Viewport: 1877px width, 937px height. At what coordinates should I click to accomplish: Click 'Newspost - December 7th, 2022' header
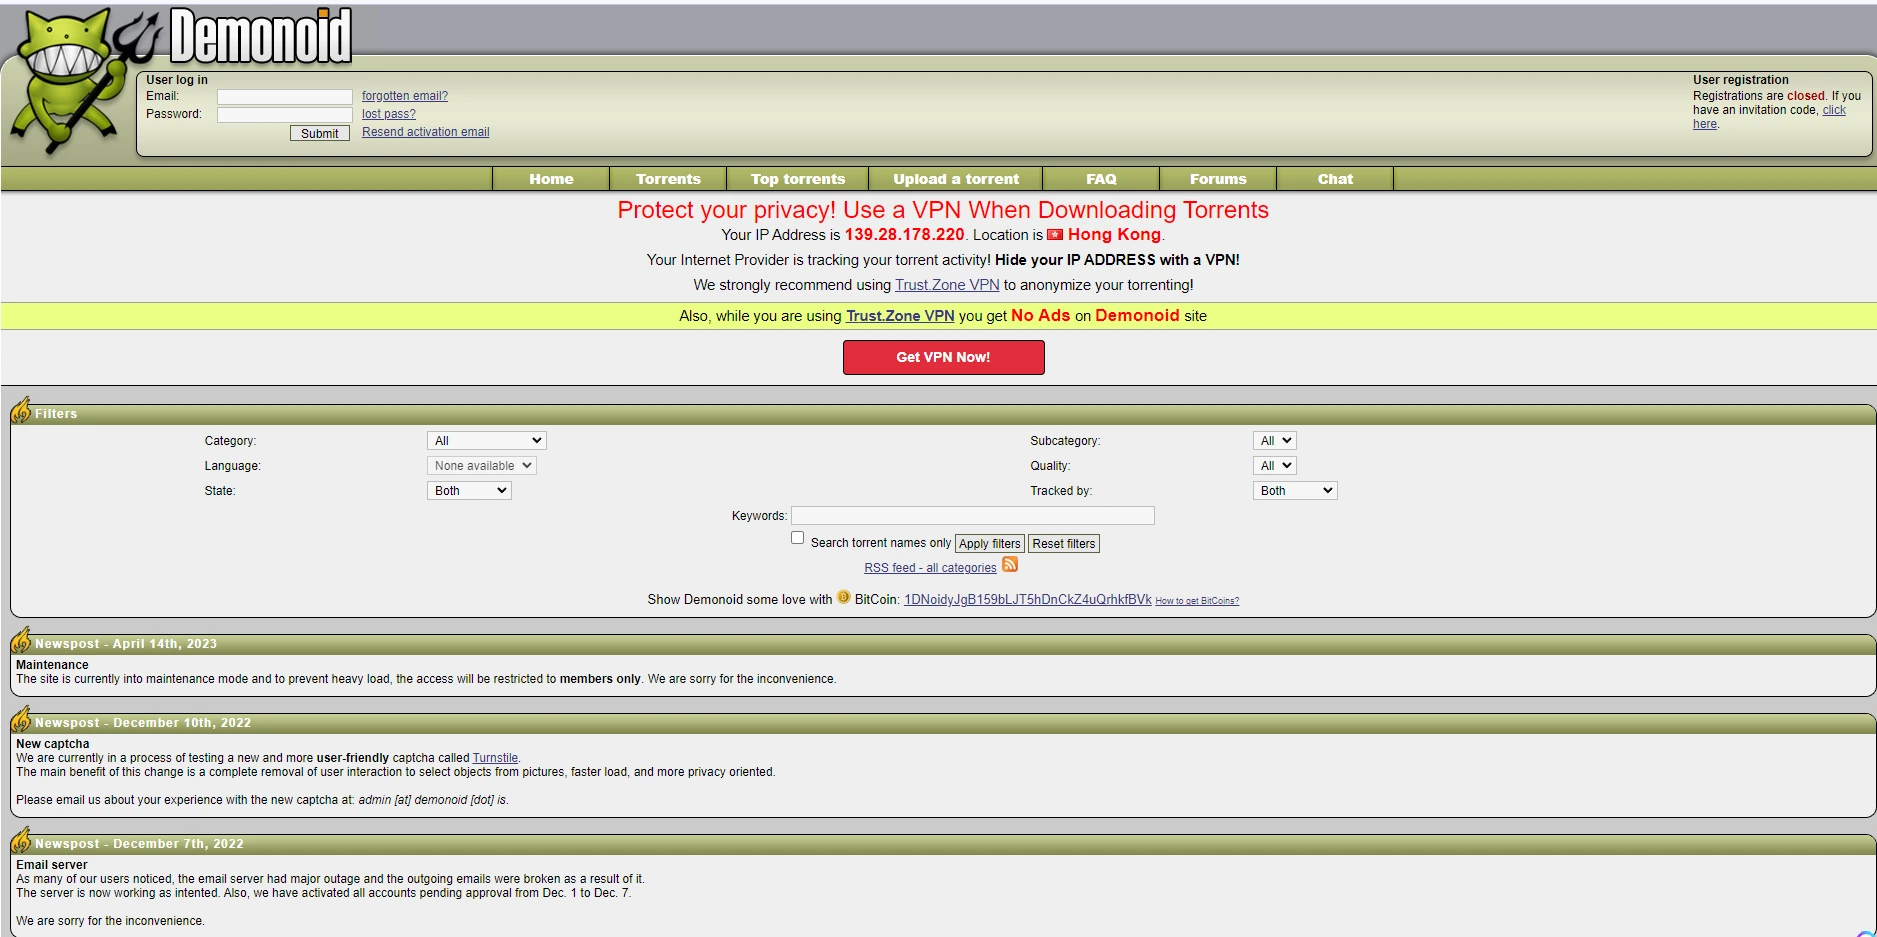point(139,844)
